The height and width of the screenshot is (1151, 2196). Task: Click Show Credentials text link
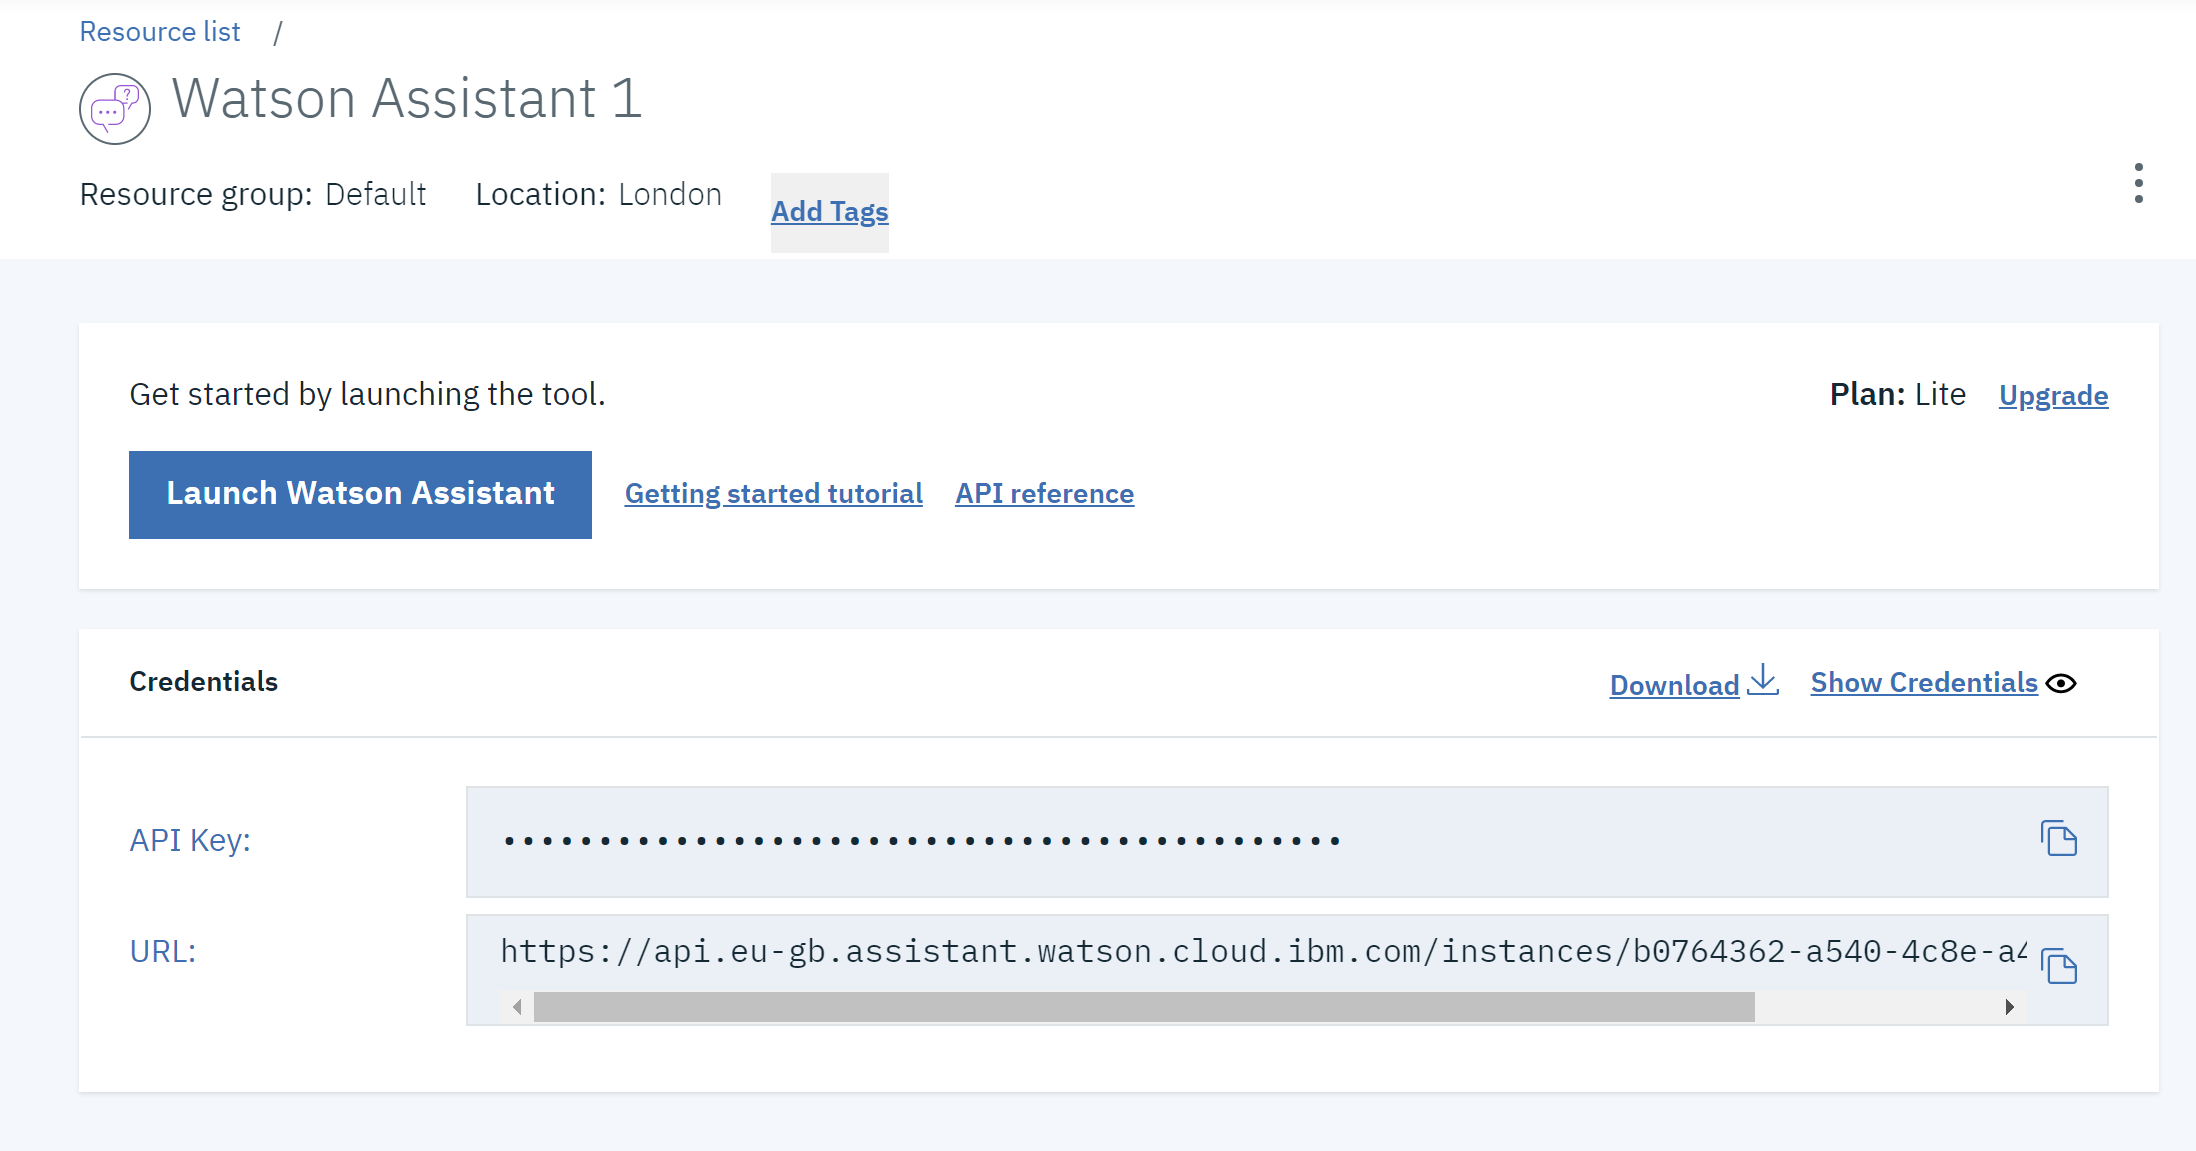1924,683
